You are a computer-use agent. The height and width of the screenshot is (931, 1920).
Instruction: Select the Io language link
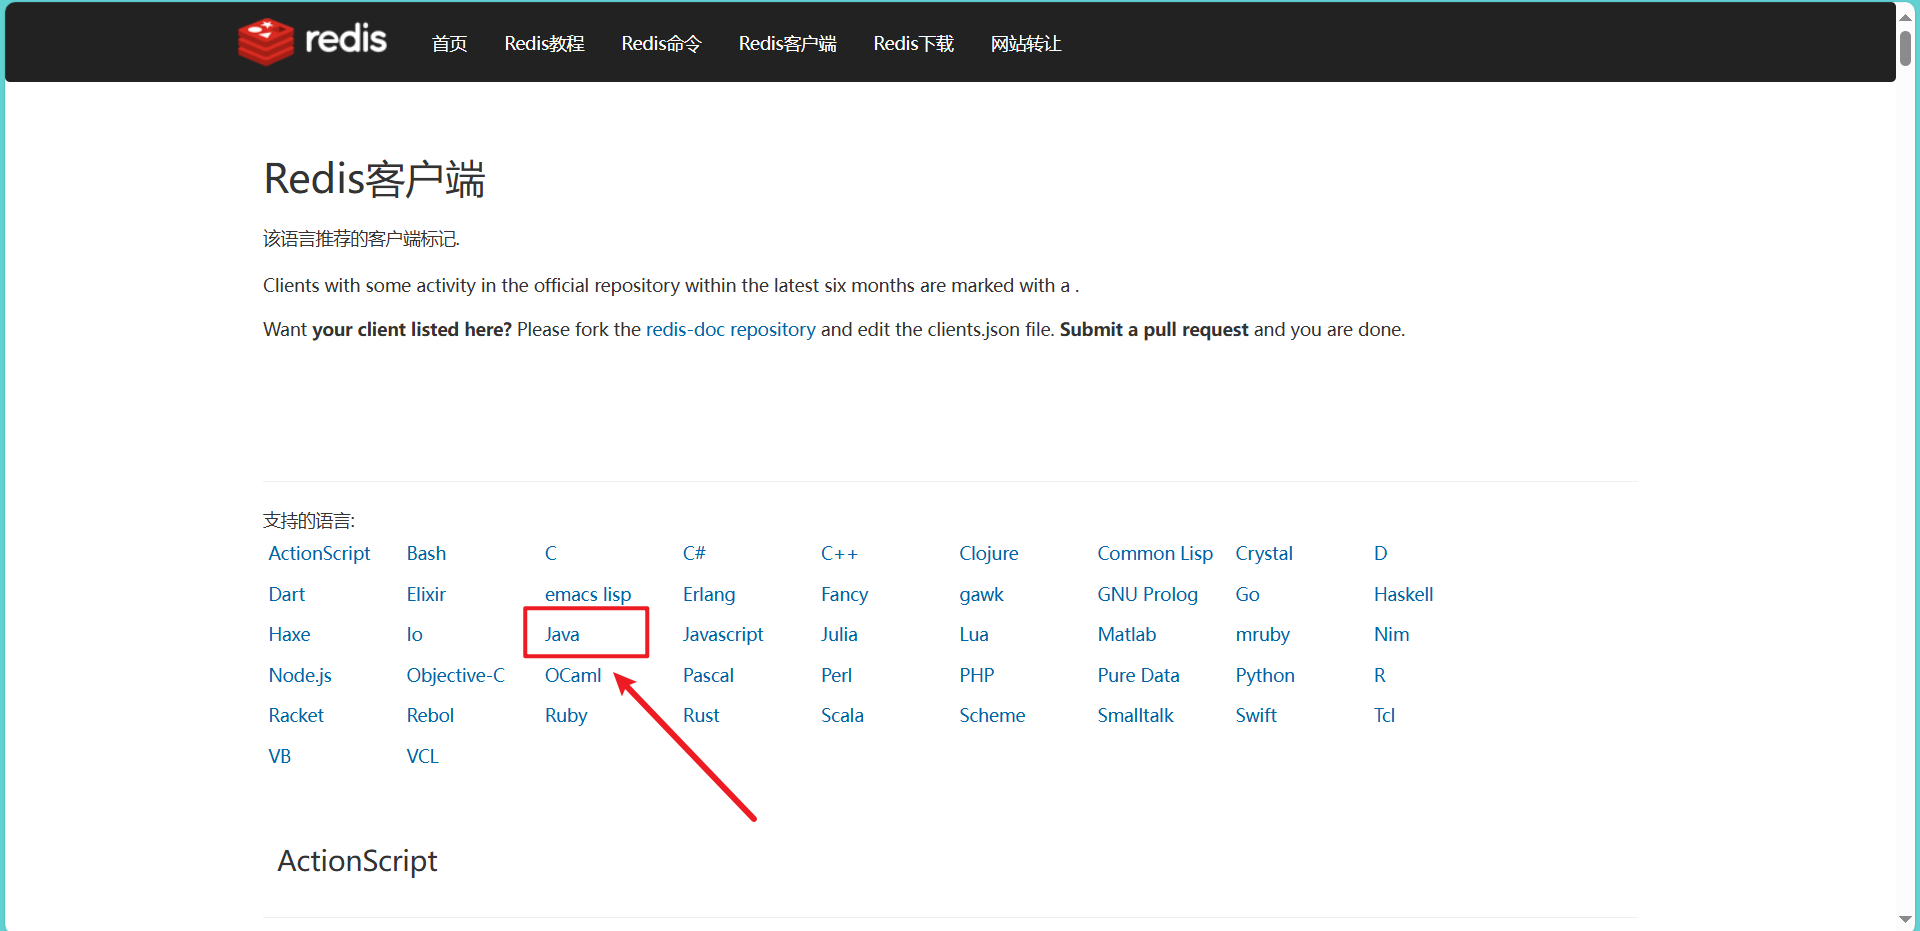coord(414,635)
